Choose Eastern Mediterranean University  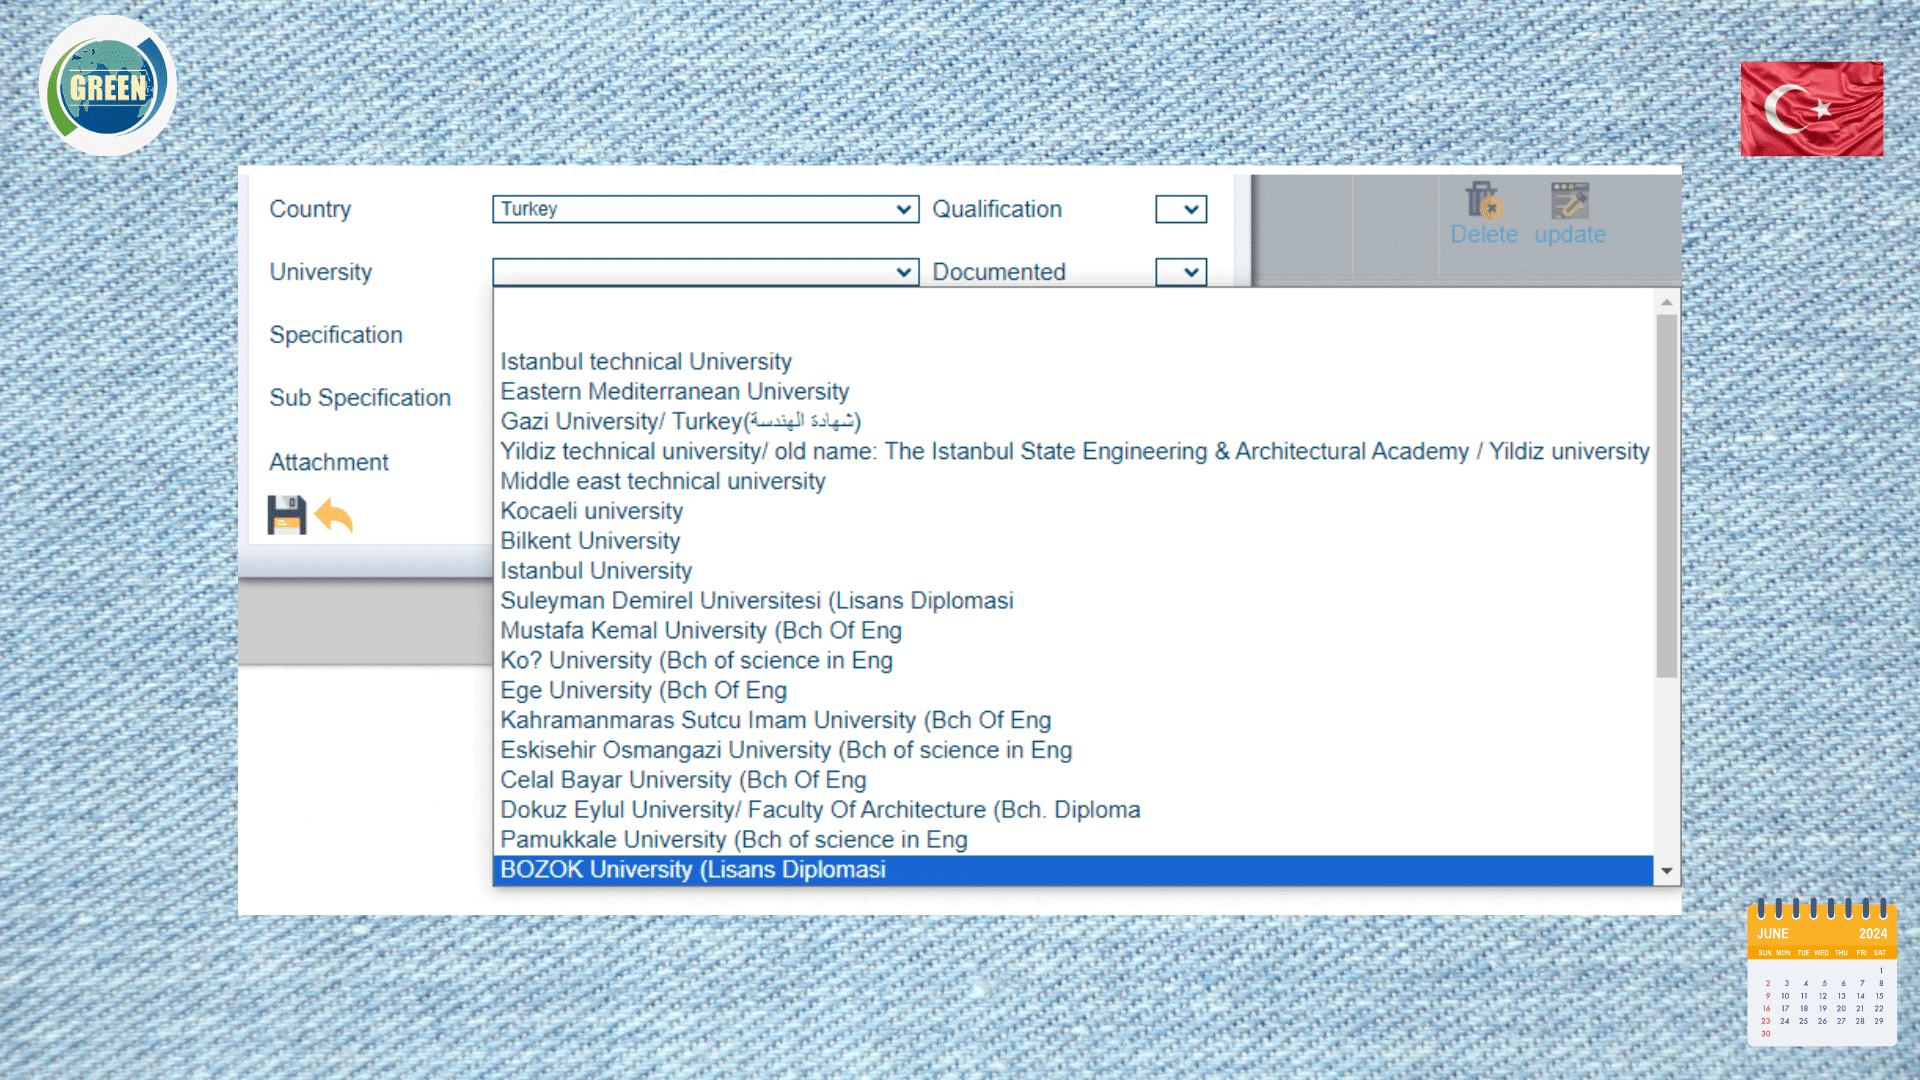pos(675,391)
